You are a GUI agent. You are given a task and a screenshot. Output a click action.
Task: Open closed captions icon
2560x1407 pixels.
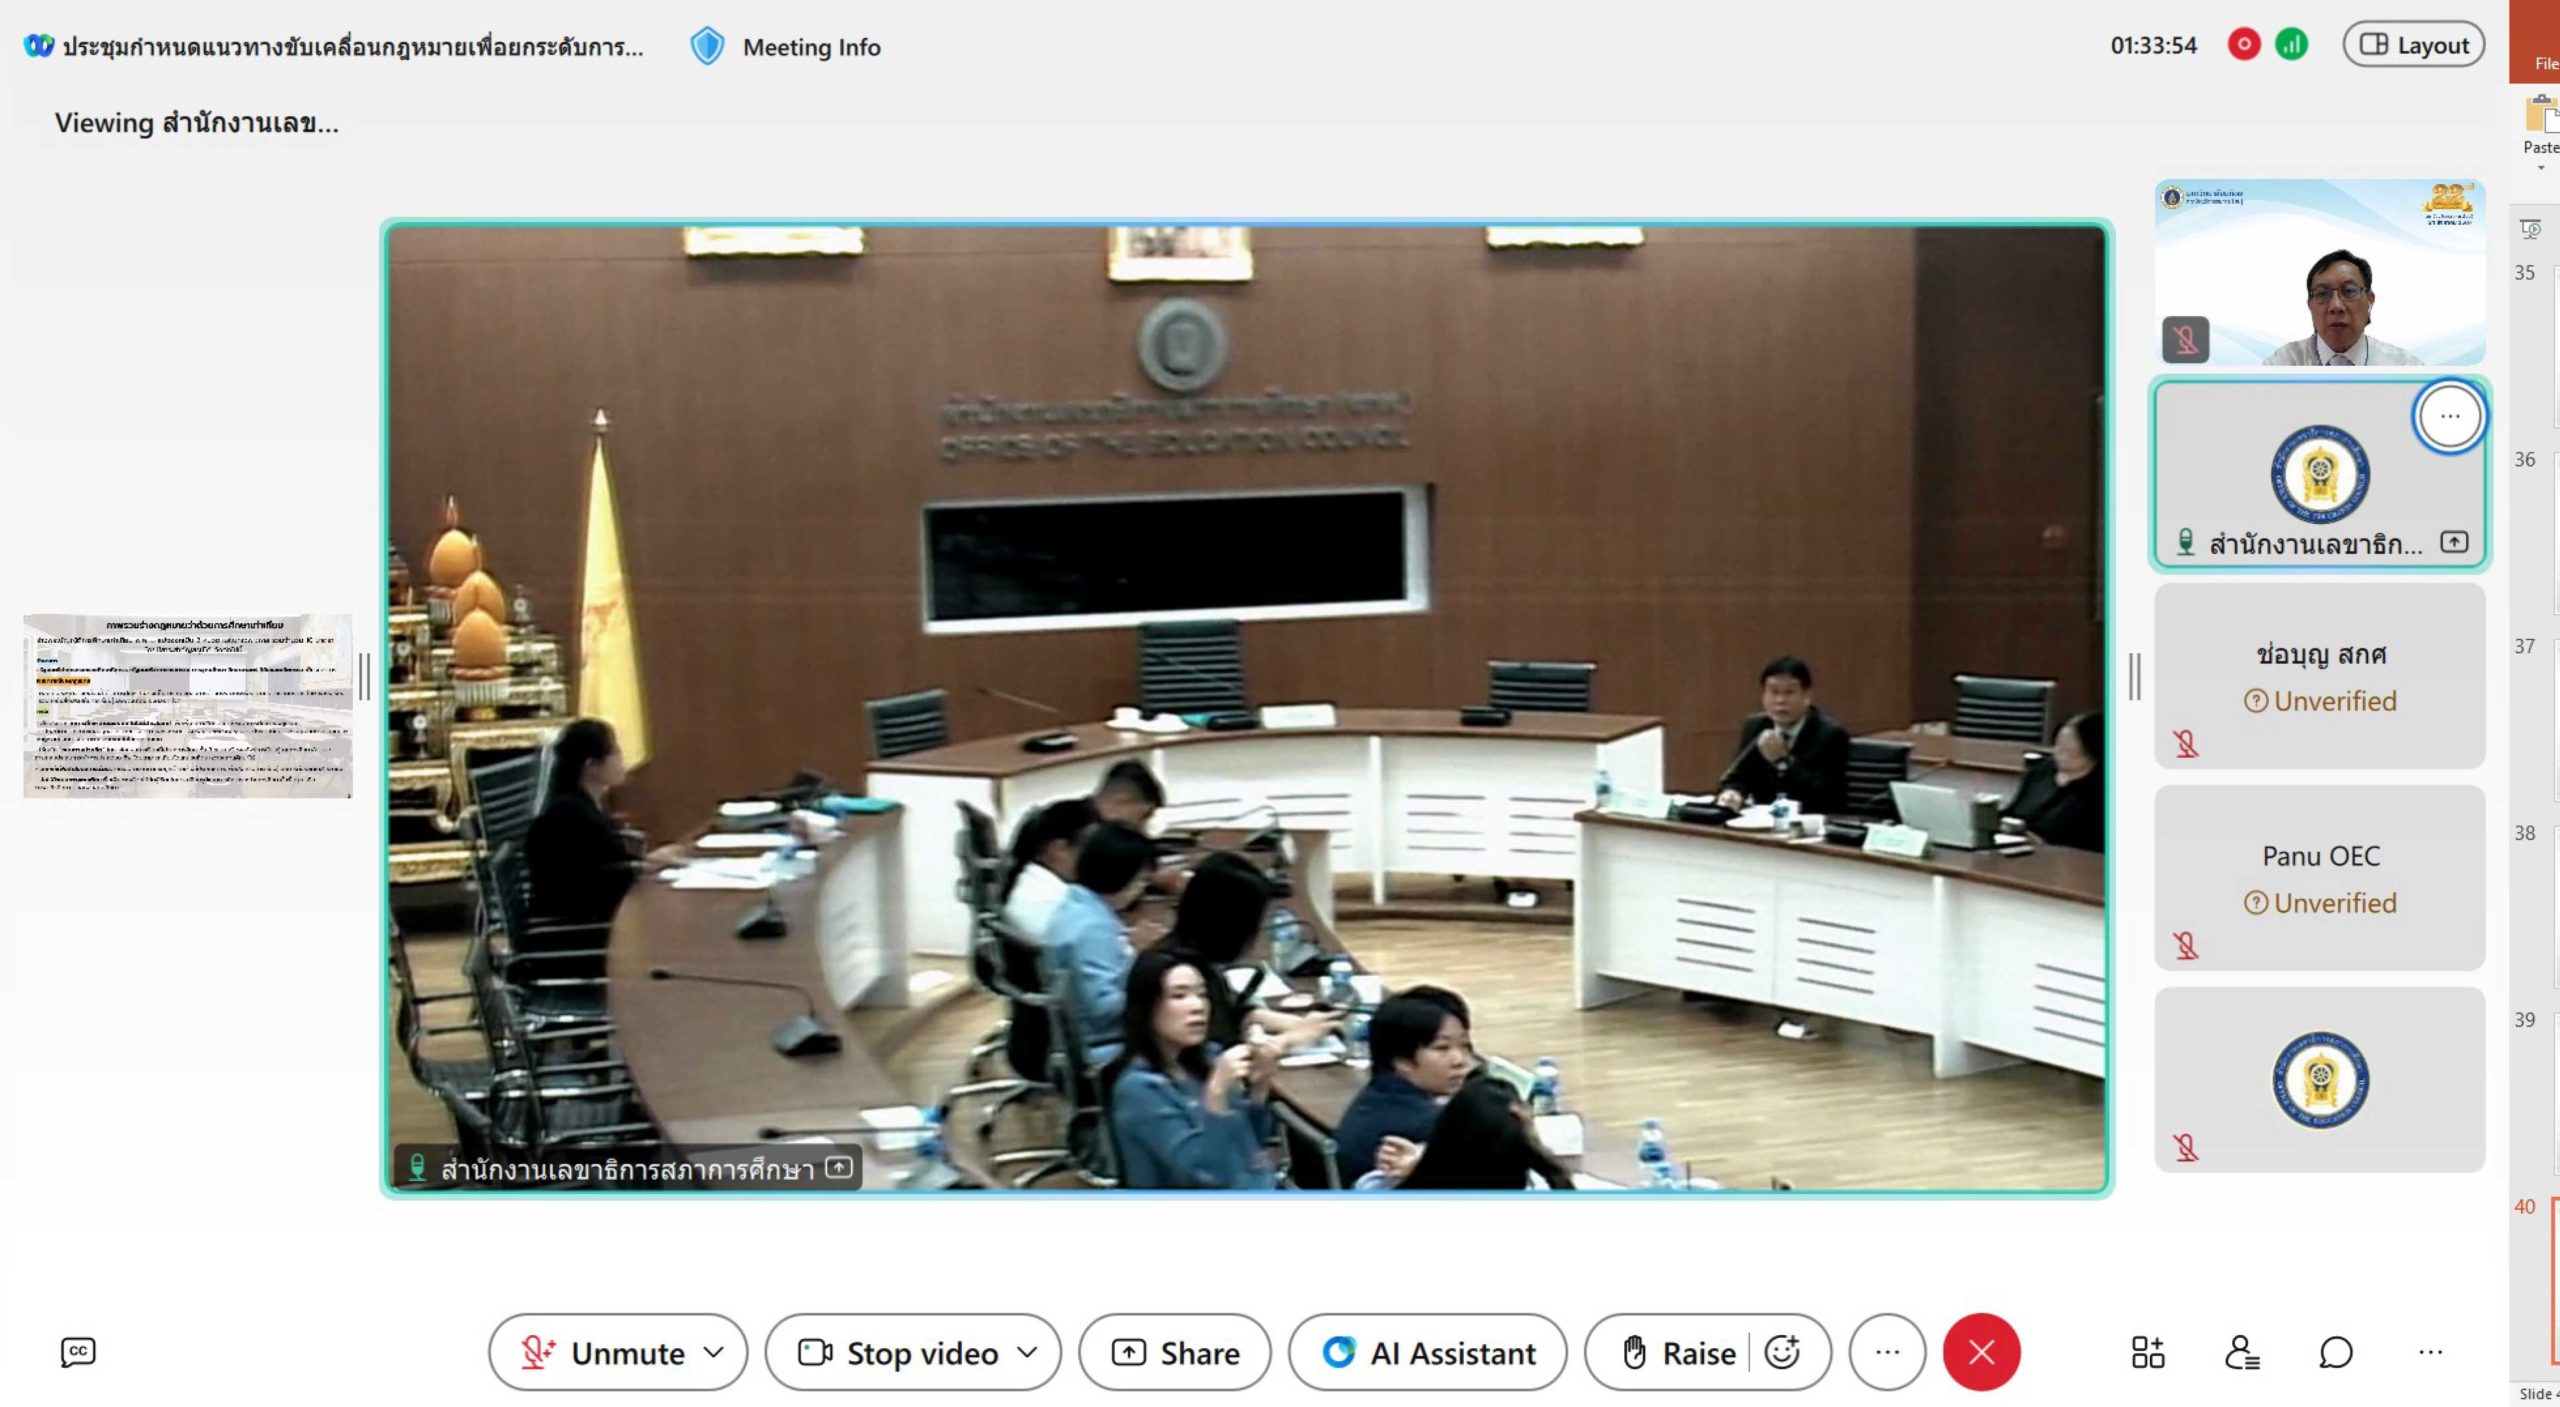78,1351
